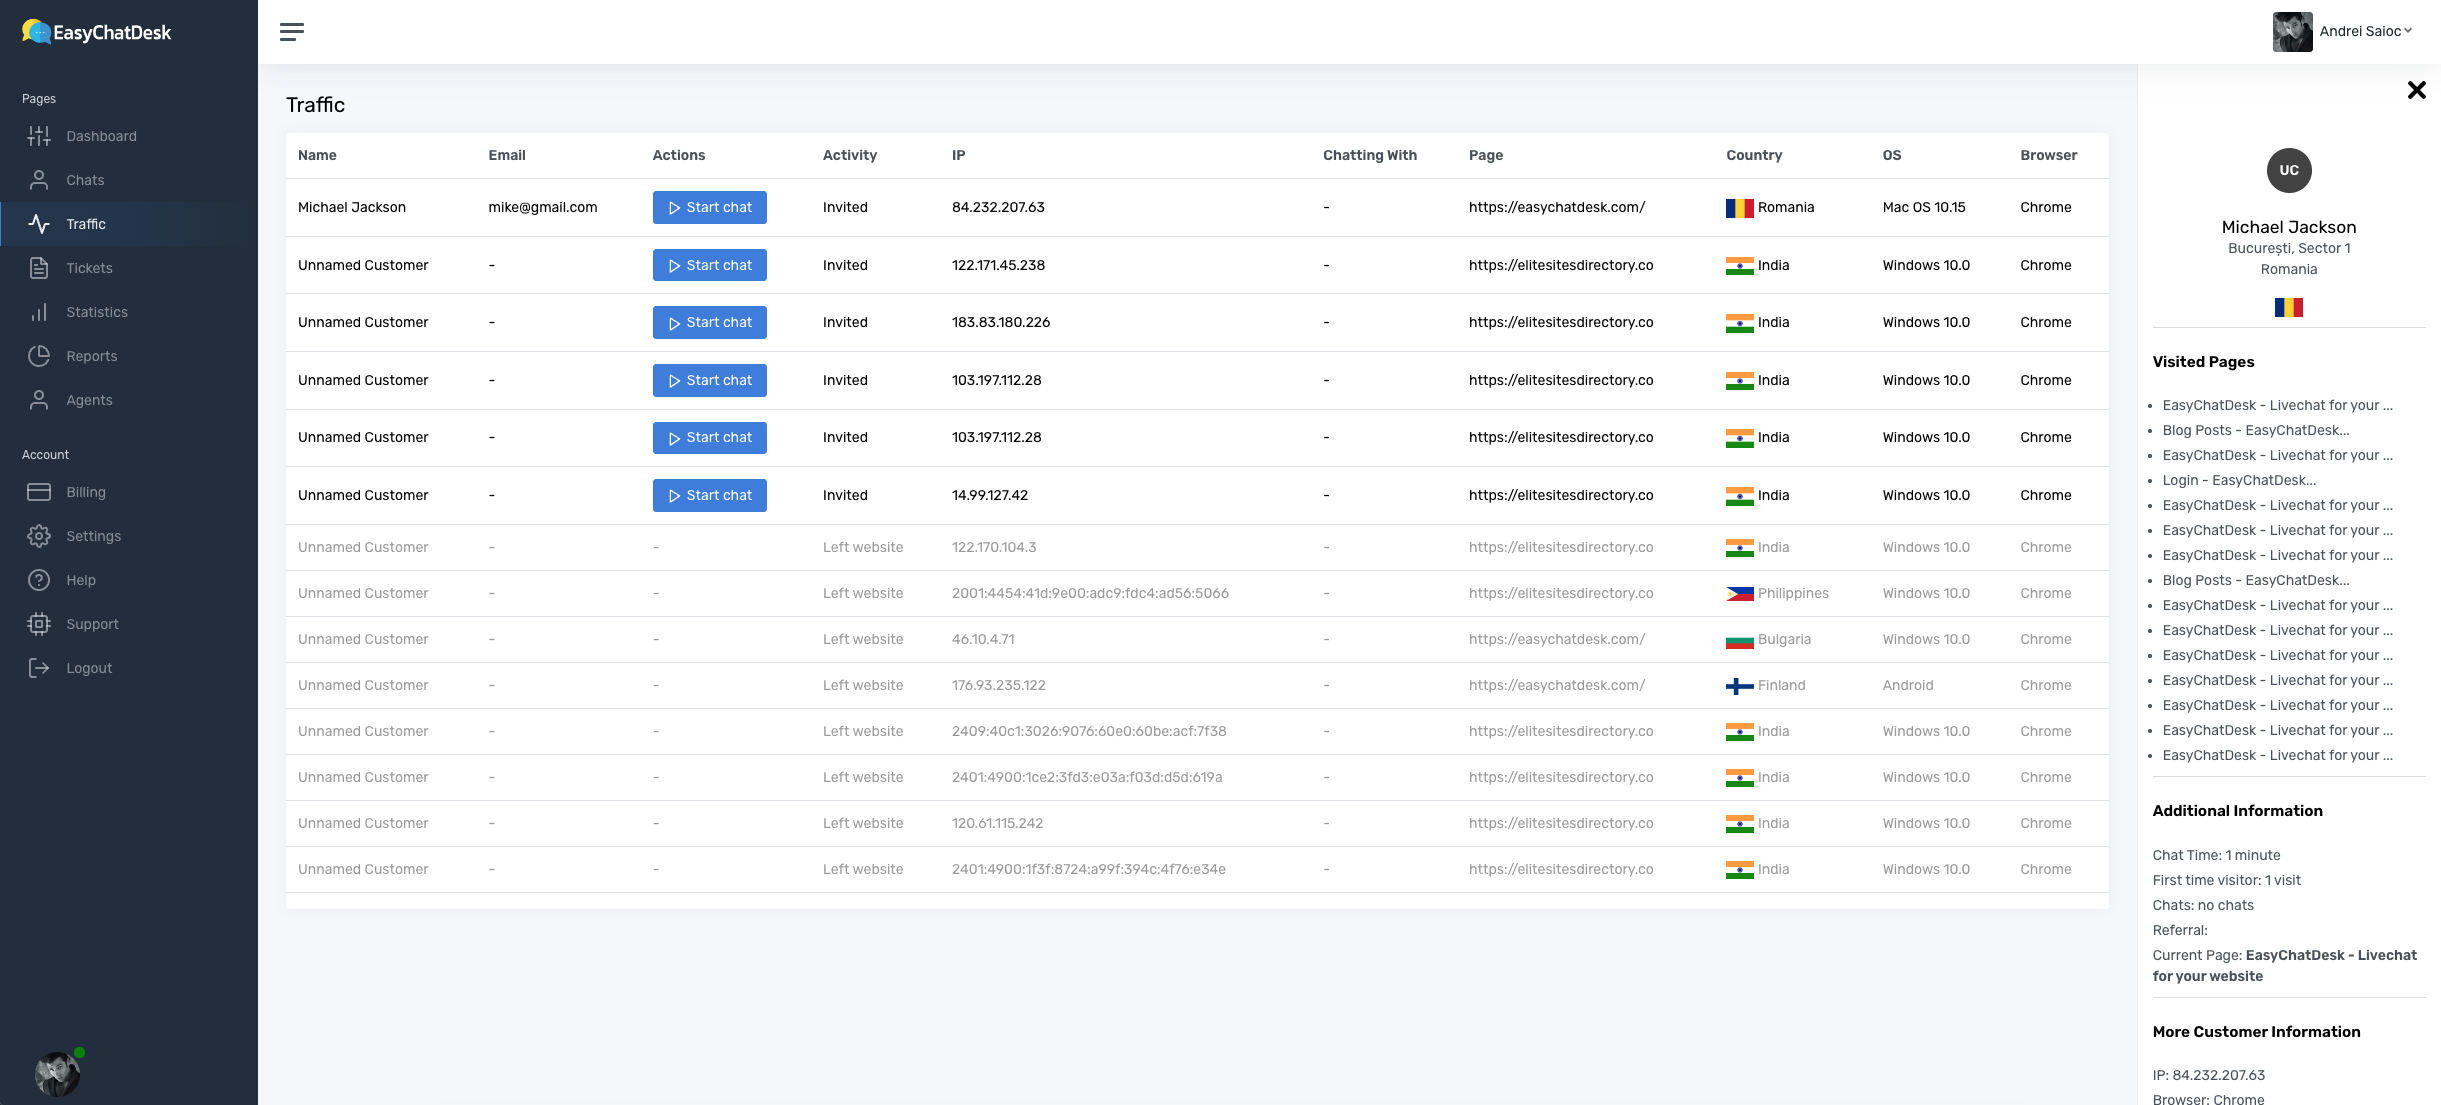This screenshot has height=1105, width=2441.
Task: Click the agent avatar with green online status
Action: [57, 1073]
